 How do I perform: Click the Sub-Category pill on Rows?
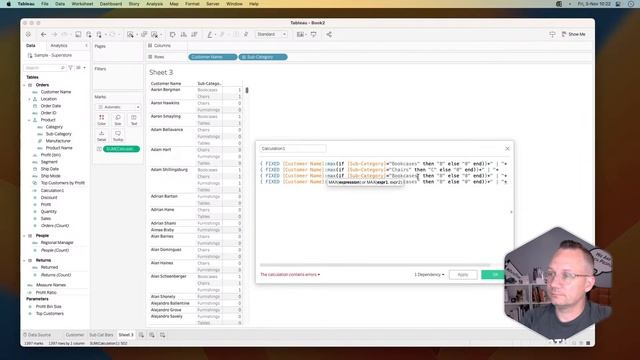point(263,57)
